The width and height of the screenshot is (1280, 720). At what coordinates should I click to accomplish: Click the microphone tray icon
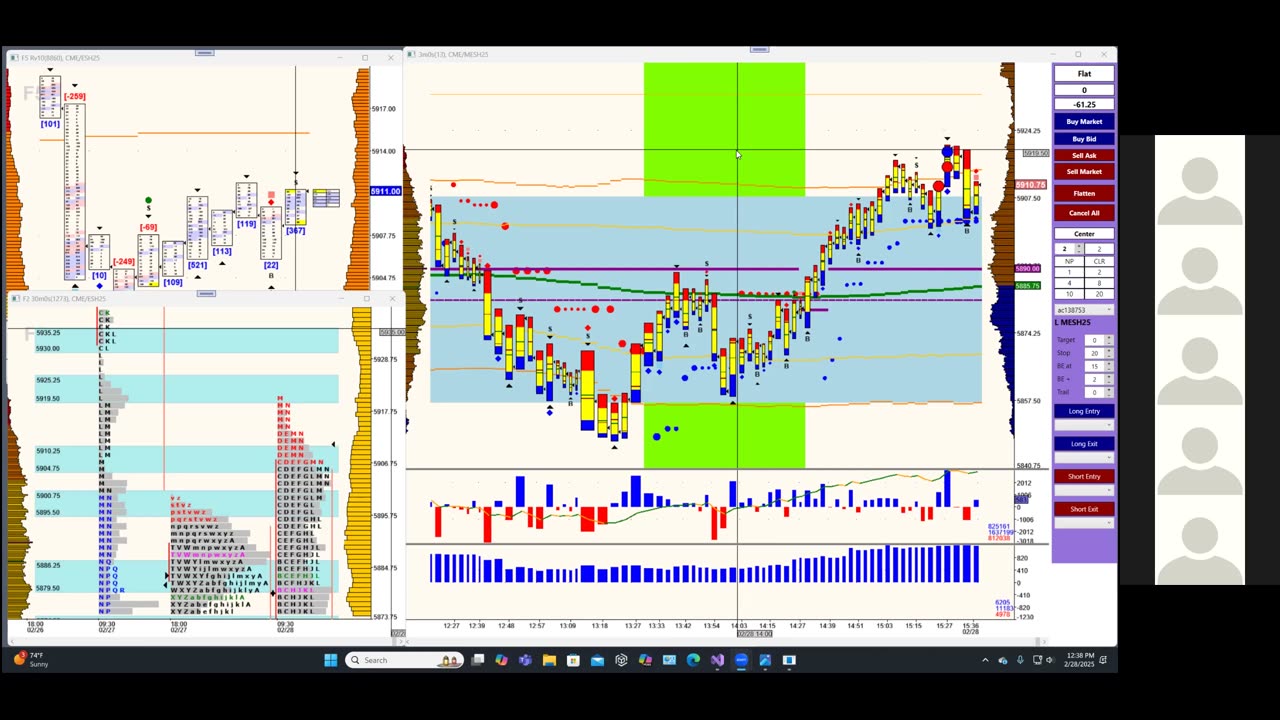coord(1020,660)
